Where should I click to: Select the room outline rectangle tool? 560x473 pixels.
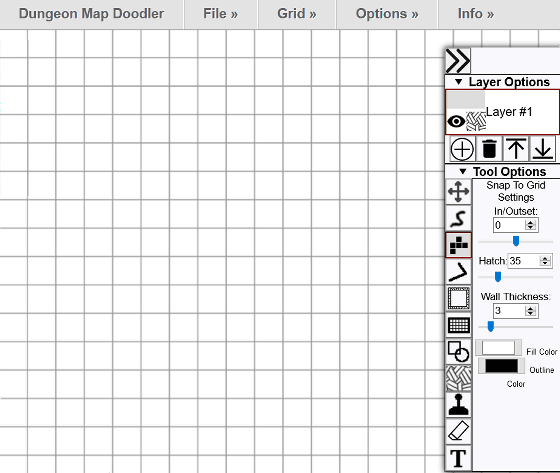pyautogui.click(x=459, y=298)
